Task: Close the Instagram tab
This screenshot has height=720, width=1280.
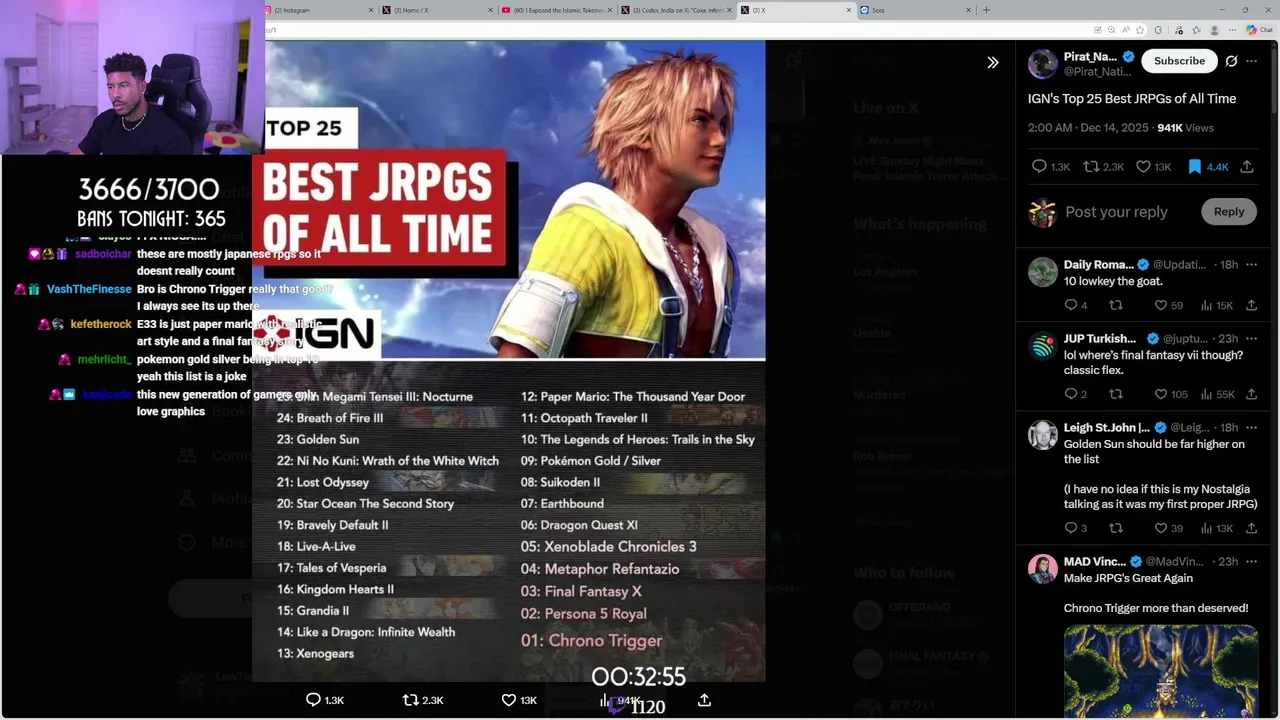Action: point(370,10)
